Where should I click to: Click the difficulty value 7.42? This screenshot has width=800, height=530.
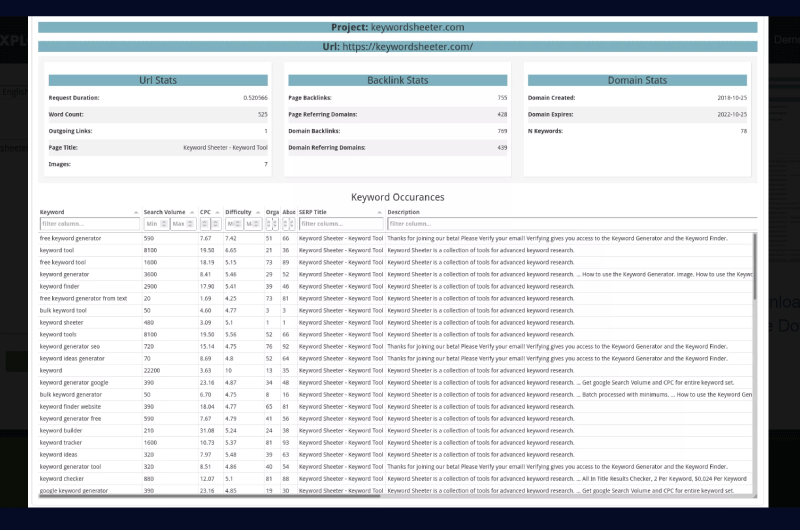pyautogui.click(x=231, y=238)
